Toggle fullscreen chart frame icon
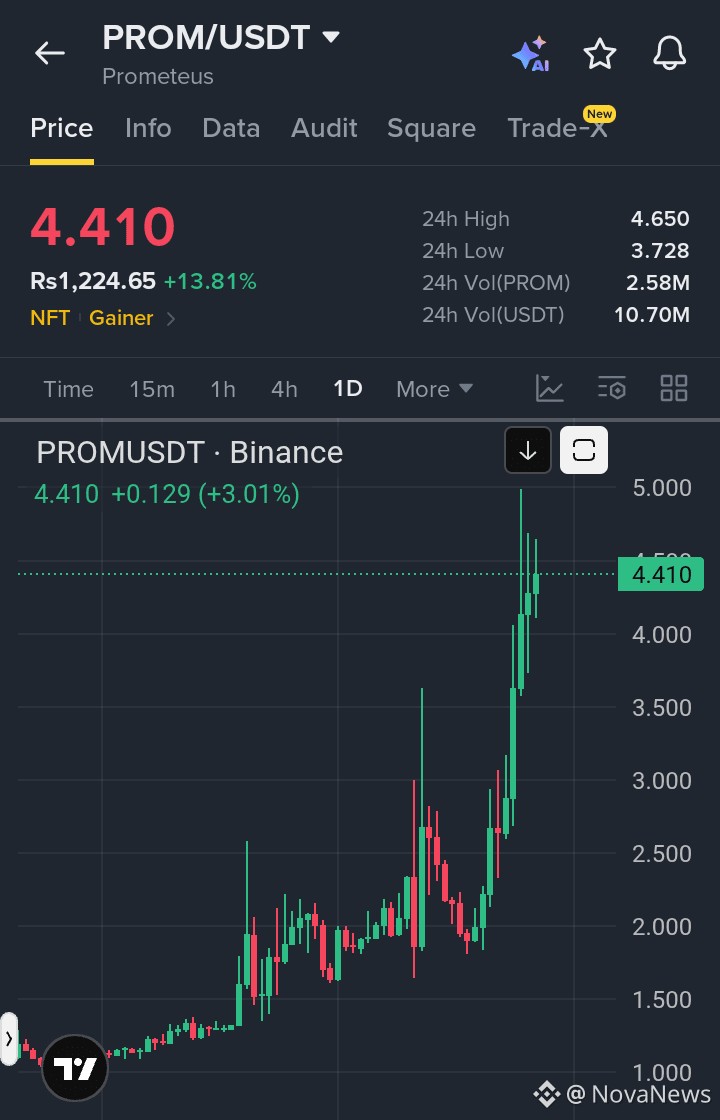The image size is (720, 1120). pyautogui.click(x=584, y=450)
